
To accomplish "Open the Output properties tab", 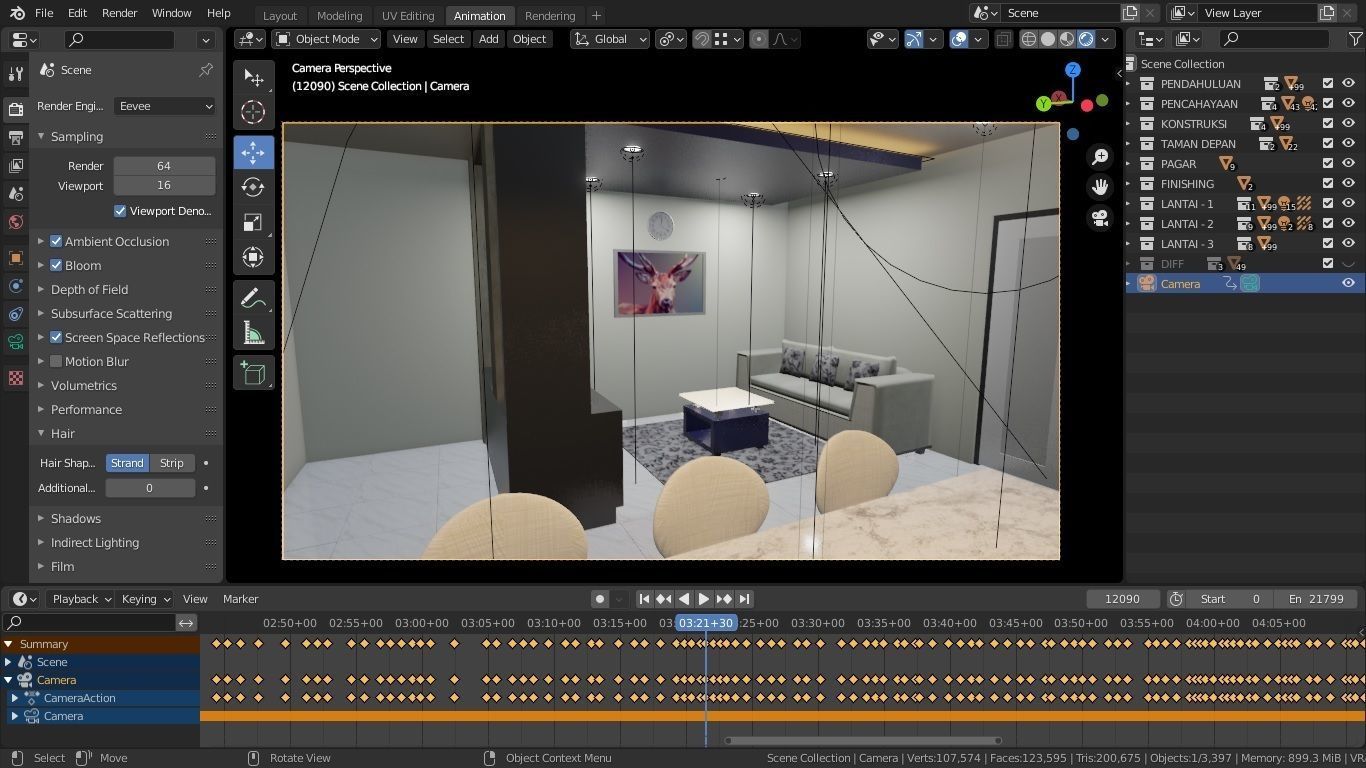I will (x=15, y=137).
